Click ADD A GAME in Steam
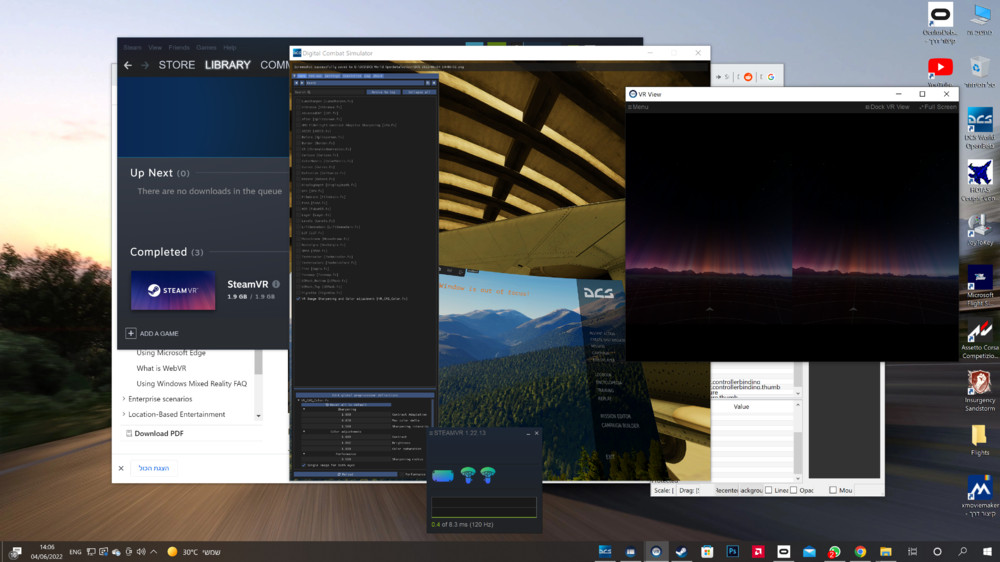Screen dimensions: 1000x562 click(153, 333)
